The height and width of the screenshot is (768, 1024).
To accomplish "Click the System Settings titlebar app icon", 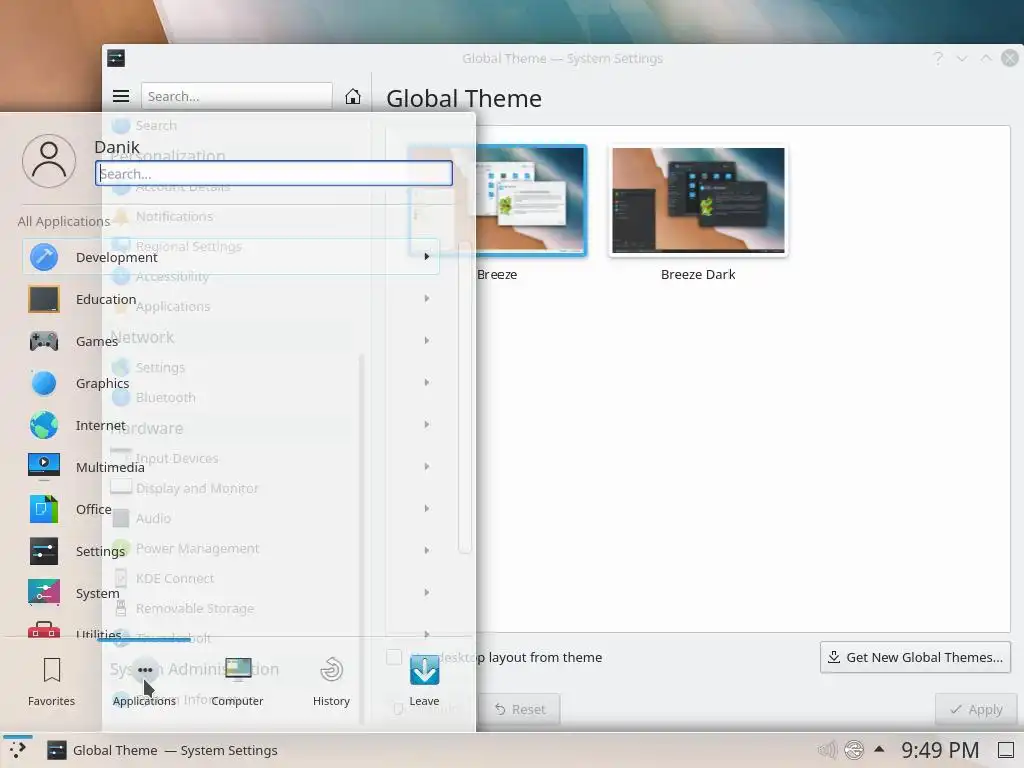I will coord(116,58).
